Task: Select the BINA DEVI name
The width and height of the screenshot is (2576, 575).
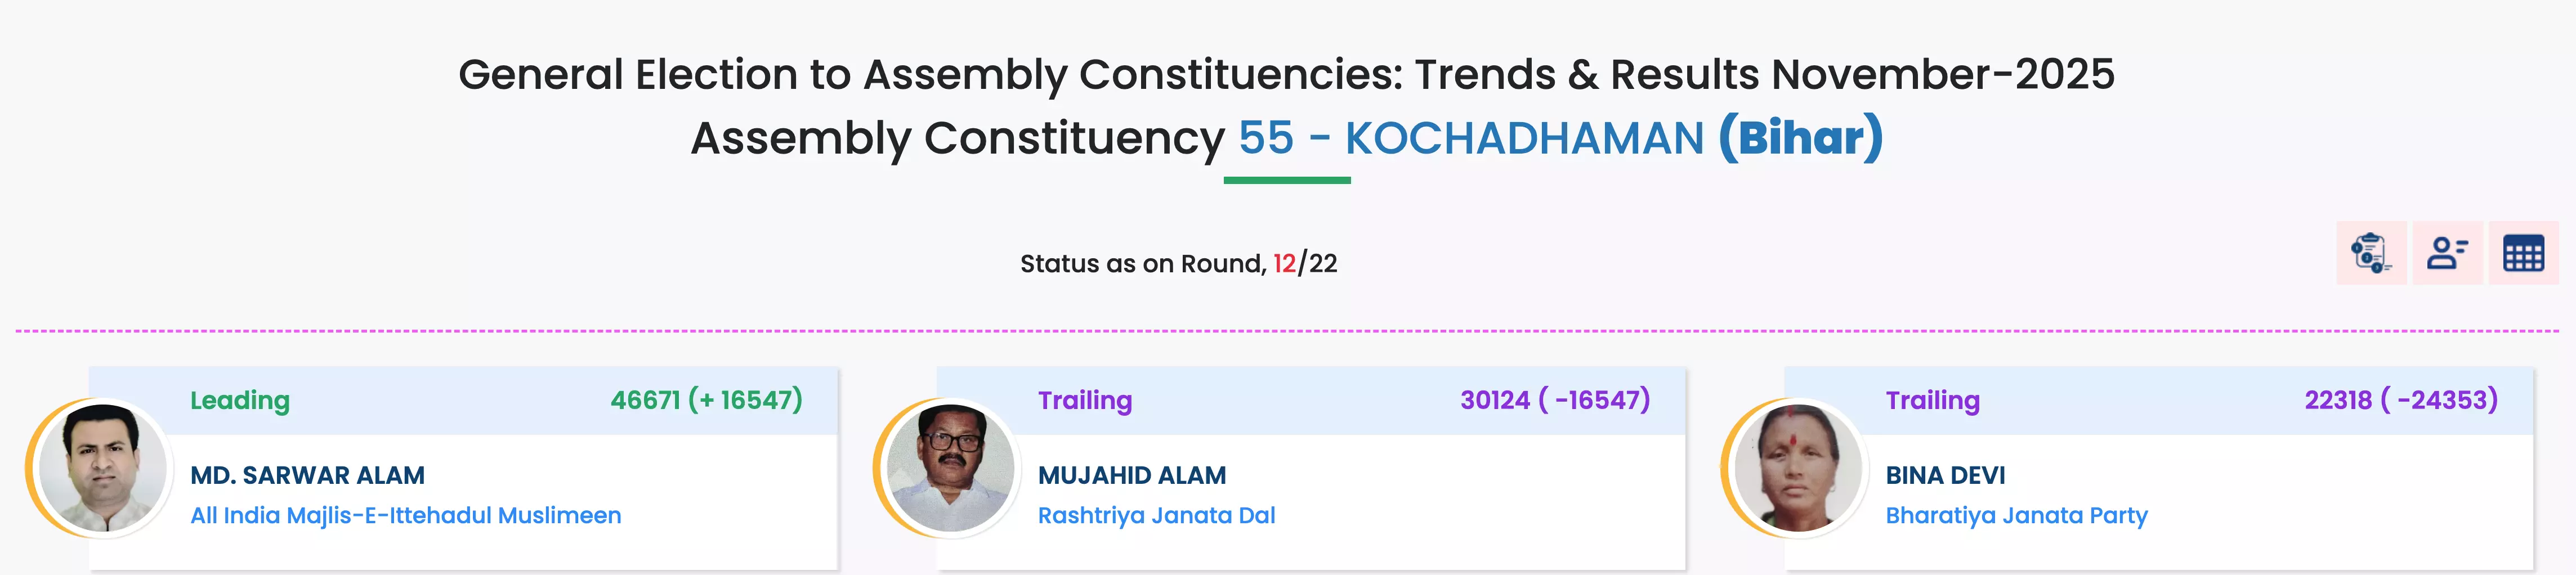Action: click(x=1945, y=475)
